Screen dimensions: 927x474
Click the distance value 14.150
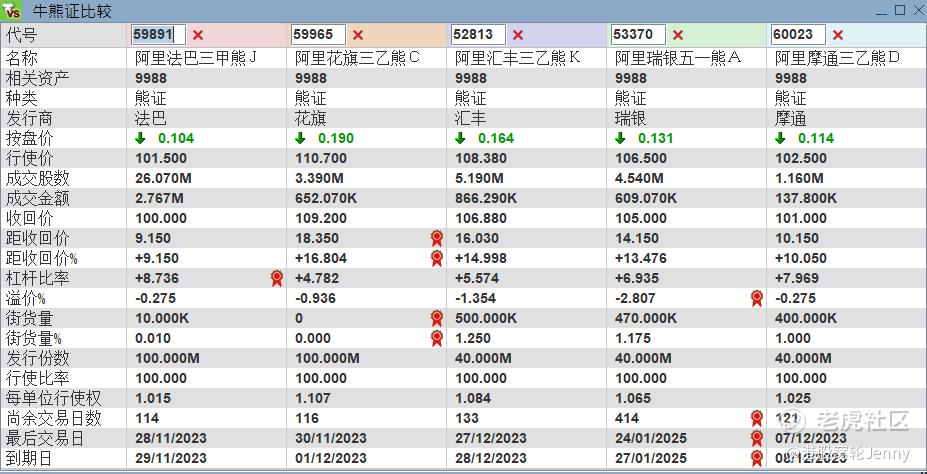637,238
